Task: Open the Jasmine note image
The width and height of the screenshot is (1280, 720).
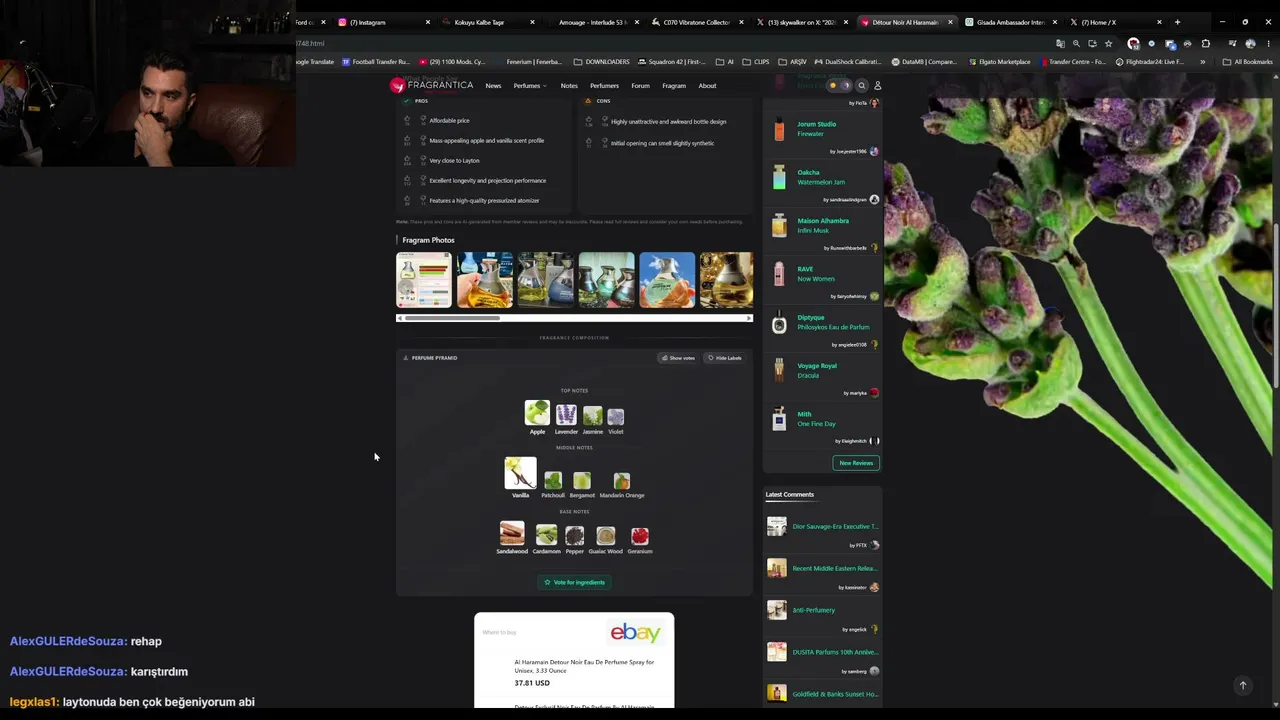Action: [x=592, y=416]
